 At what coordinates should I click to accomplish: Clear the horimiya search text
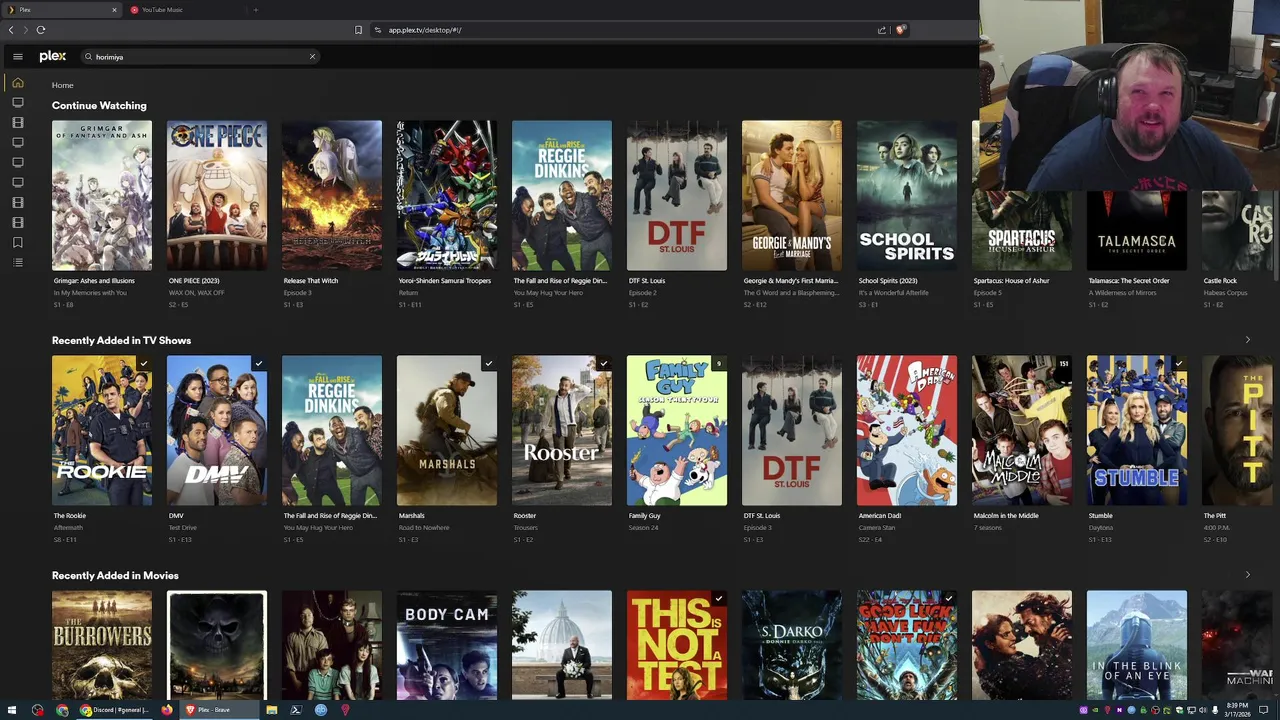[x=312, y=57]
